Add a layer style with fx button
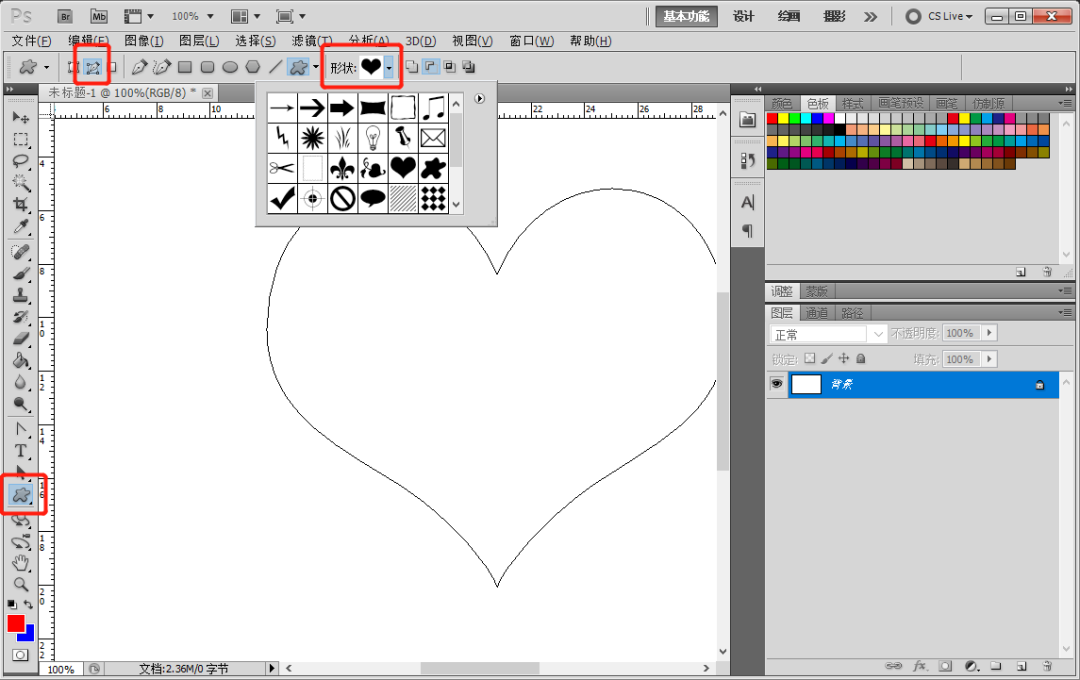 pyautogui.click(x=920, y=666)
